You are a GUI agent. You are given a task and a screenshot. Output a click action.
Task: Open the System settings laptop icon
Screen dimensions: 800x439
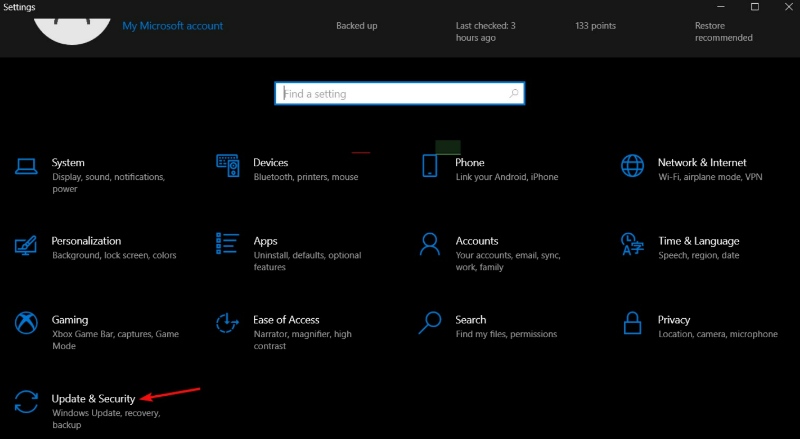pyautogui.click(x=26, y=166)
